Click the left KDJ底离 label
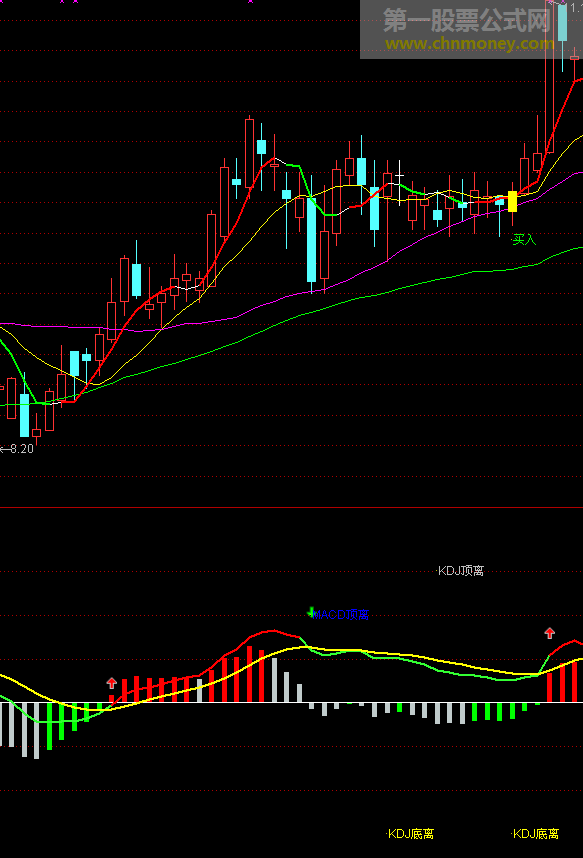583x858 pixels. [411, 834]
